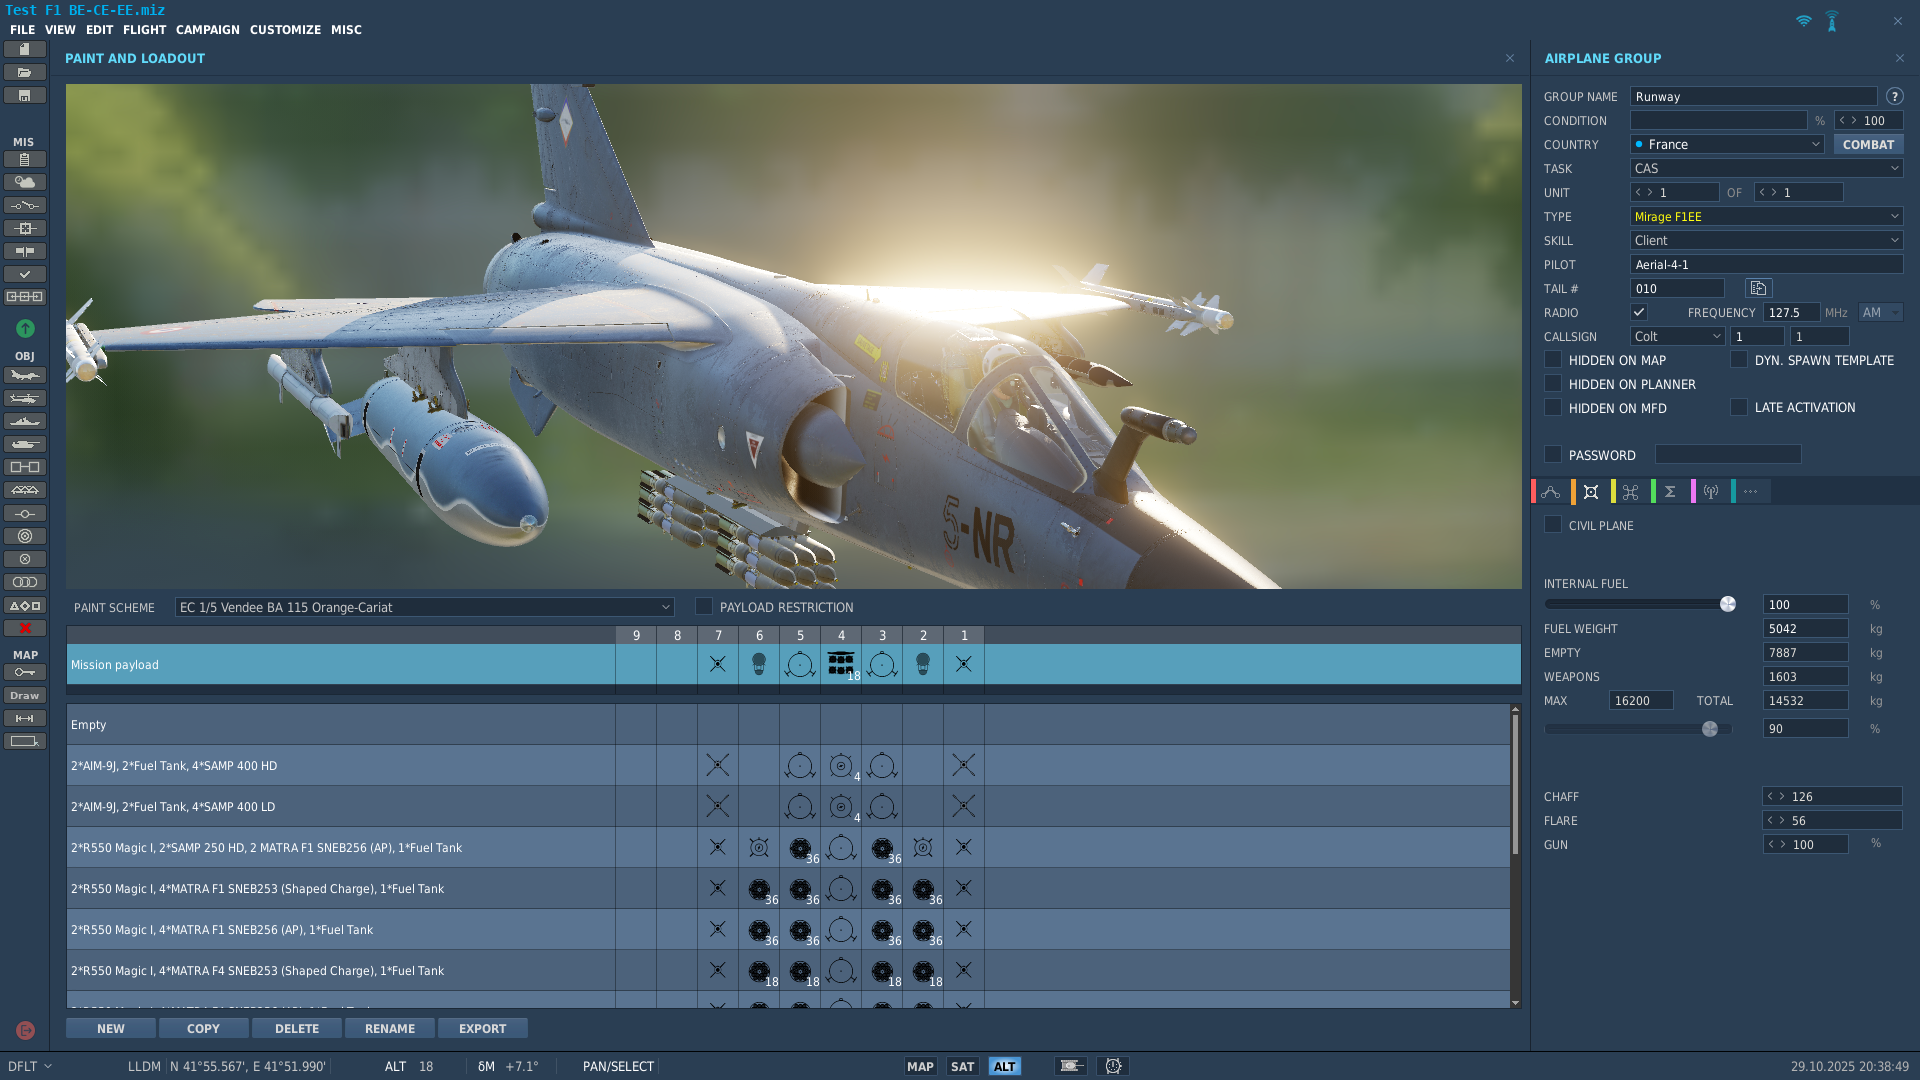
Task: Enable the Payload Restriction checkbox
Action: click(x=704, y=607)
